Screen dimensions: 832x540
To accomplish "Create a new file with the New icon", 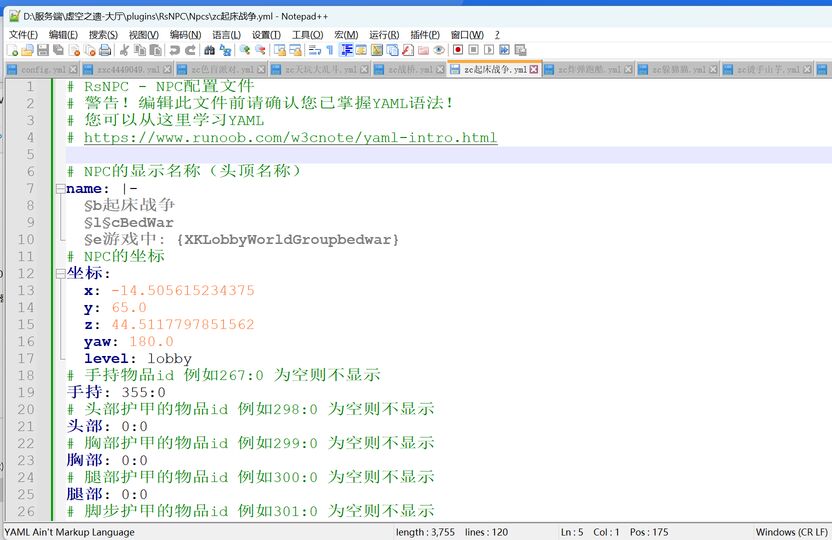I will click(13, 50).
